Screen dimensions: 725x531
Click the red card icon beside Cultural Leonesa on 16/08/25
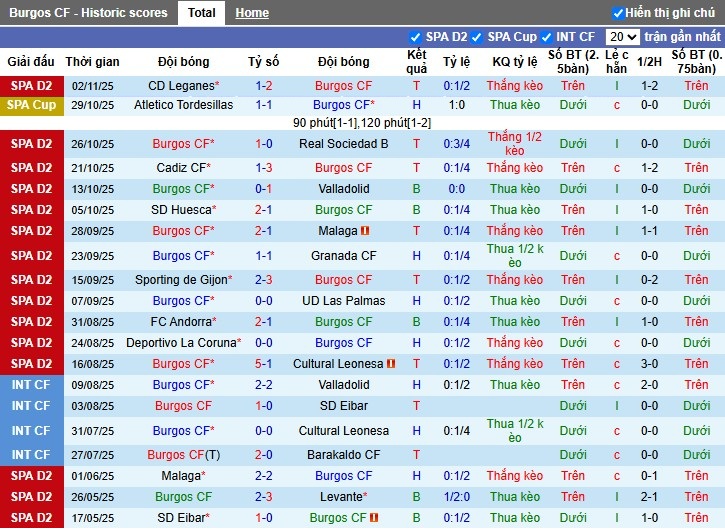391,364
